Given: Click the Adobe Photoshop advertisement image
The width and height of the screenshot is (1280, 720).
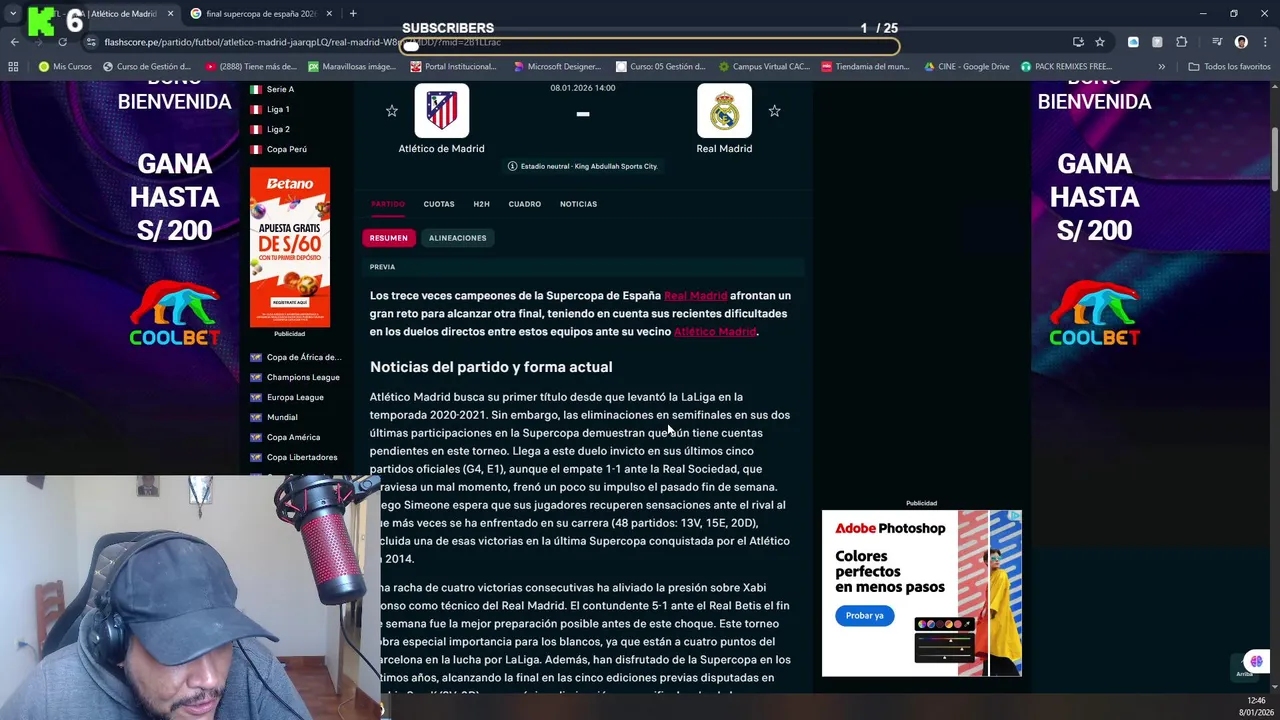Looking at the screenshot, I should click(921, 593).
